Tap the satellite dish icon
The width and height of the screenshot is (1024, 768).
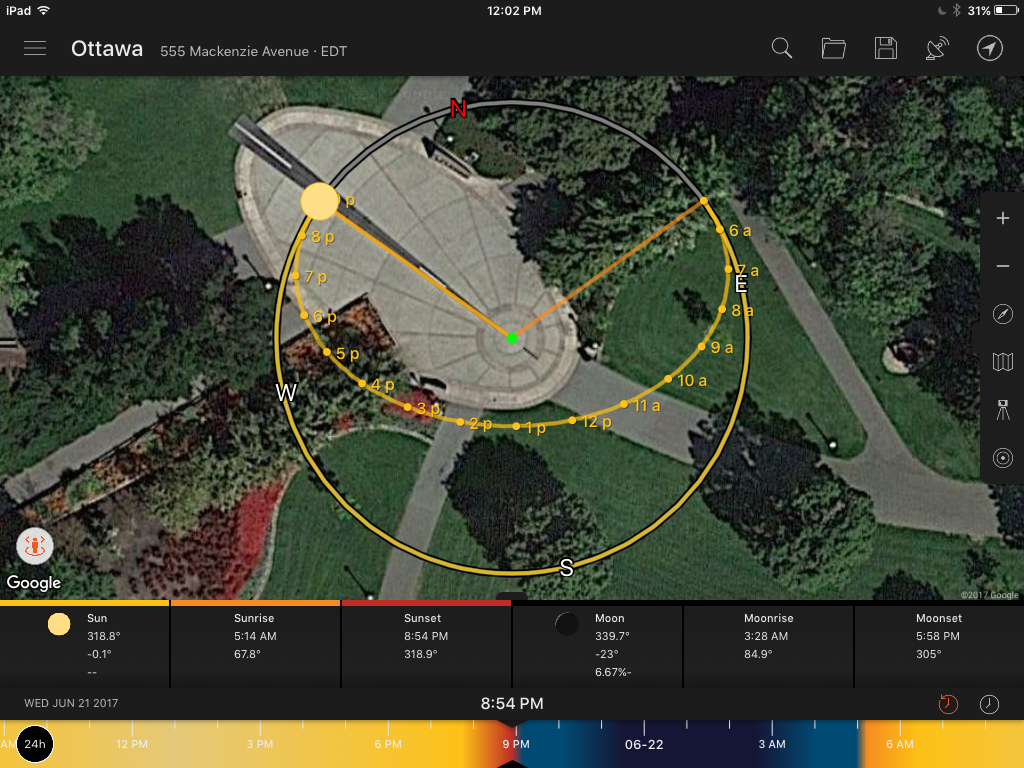[x=937, y=49]
